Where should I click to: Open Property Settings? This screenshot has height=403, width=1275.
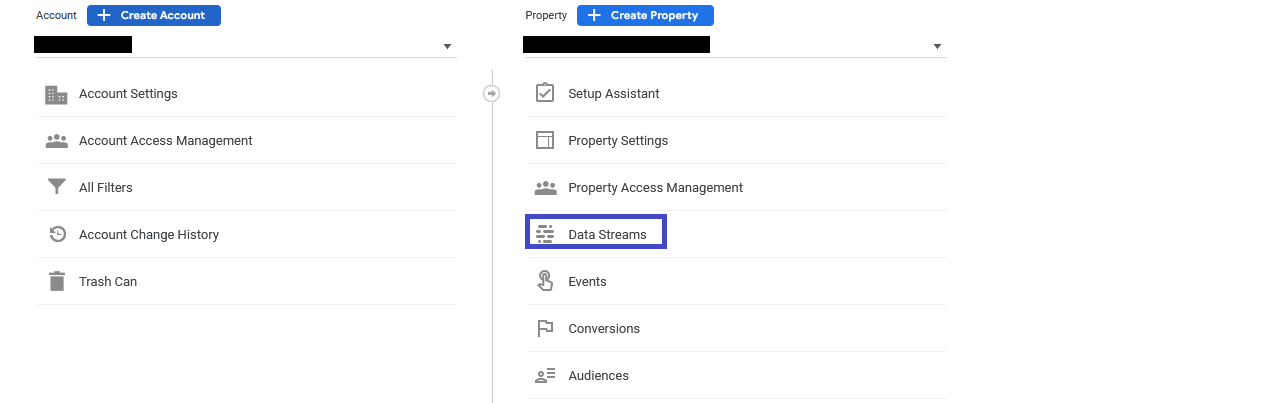tap(737, 141)
